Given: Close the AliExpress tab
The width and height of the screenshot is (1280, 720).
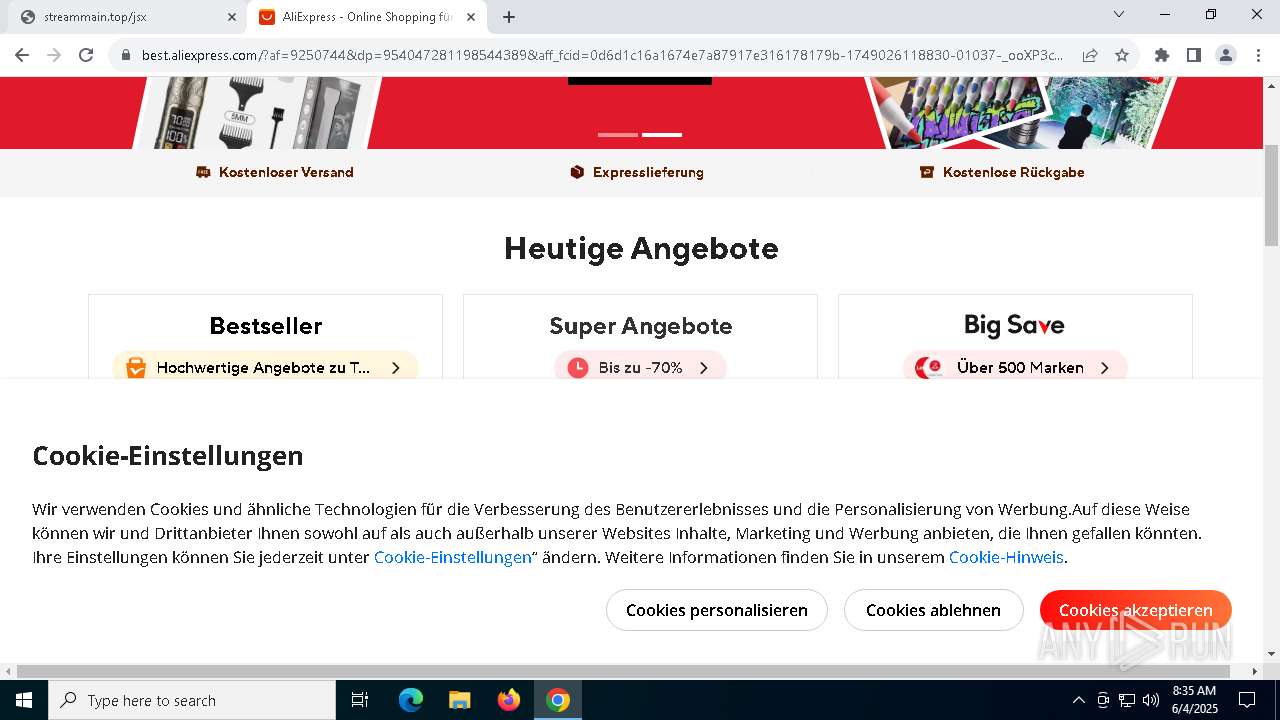Looking at the screenshot, I should pos(471,17).
